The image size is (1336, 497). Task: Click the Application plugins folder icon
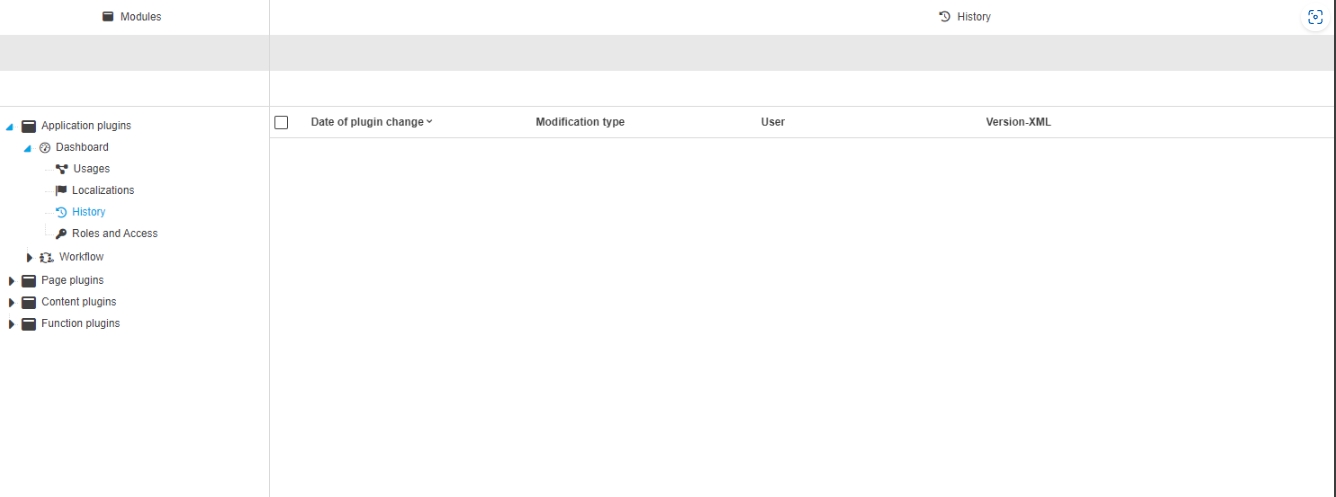(x=29, y=126)
